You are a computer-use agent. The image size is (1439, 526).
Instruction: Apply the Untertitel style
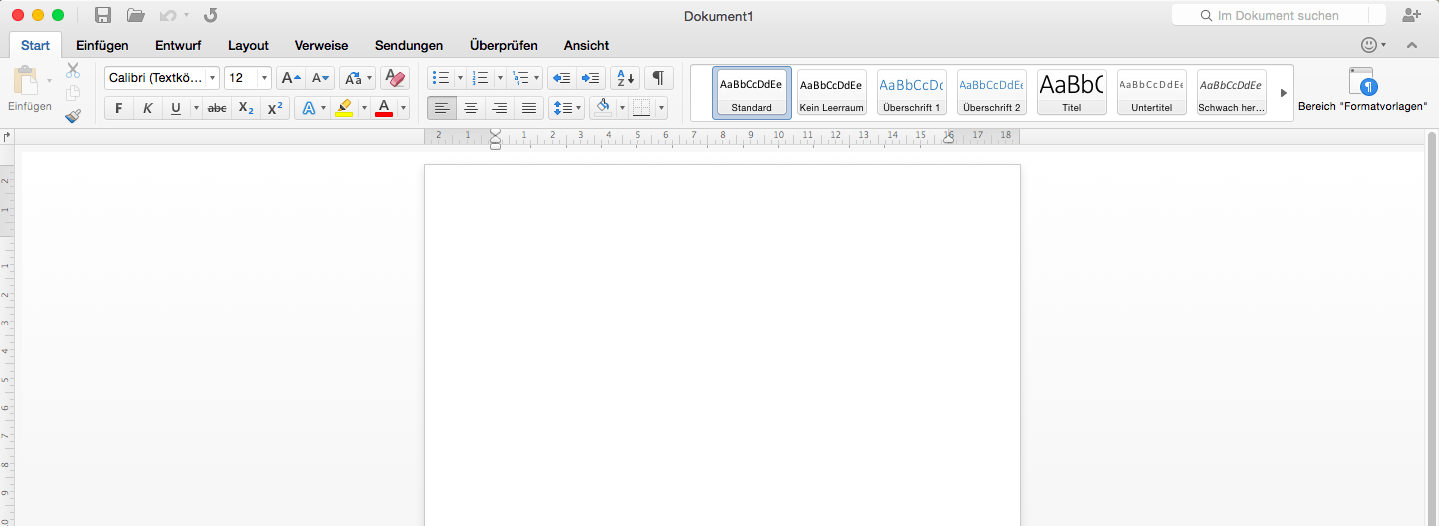1152,93
